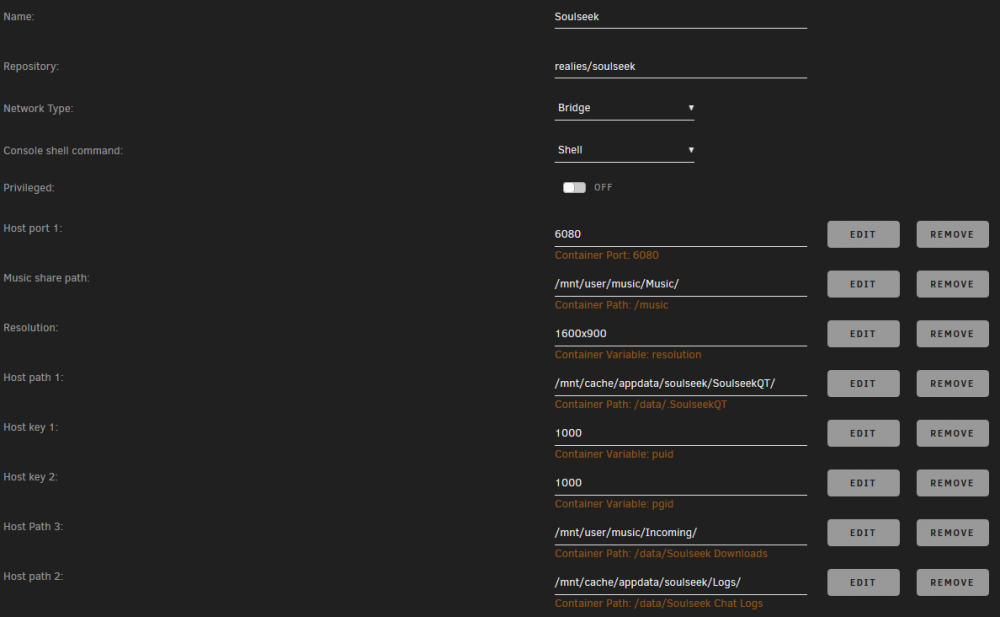Image resolution: width=1000 pixels, height=617 pixels.
Task: Remove the Resolution variable
Action: pyautogui.click(x=953, y=334)
